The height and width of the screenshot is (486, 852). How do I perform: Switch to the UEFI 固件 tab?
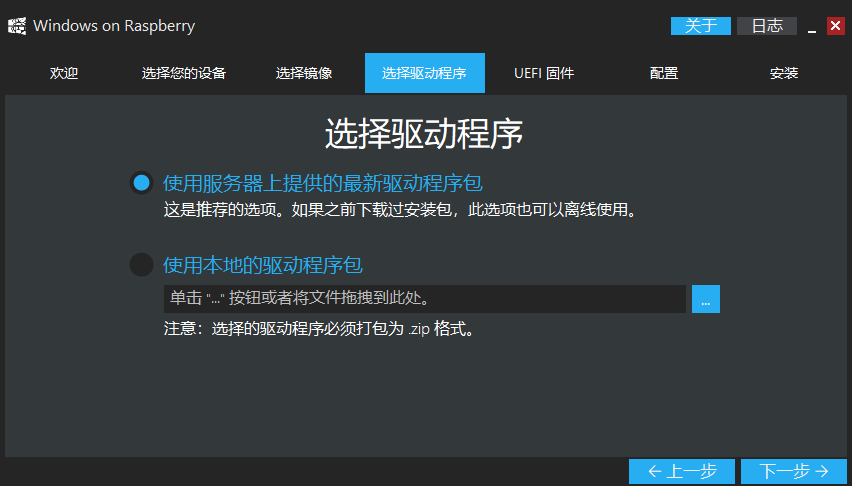[x=544, y=73]
